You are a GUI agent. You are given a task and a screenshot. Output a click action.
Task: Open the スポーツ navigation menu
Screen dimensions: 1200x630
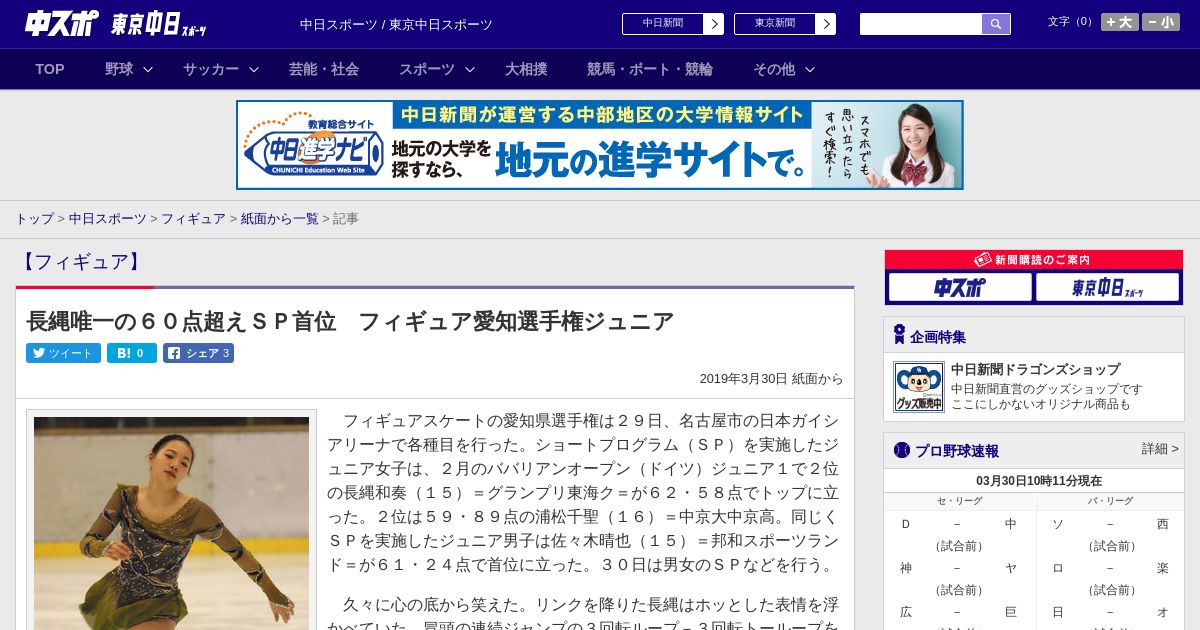click(x=427, y=69)
